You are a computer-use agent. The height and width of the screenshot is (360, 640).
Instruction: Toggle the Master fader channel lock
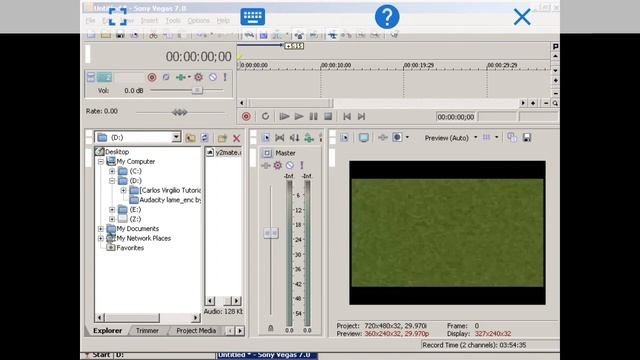coord(271,328)
